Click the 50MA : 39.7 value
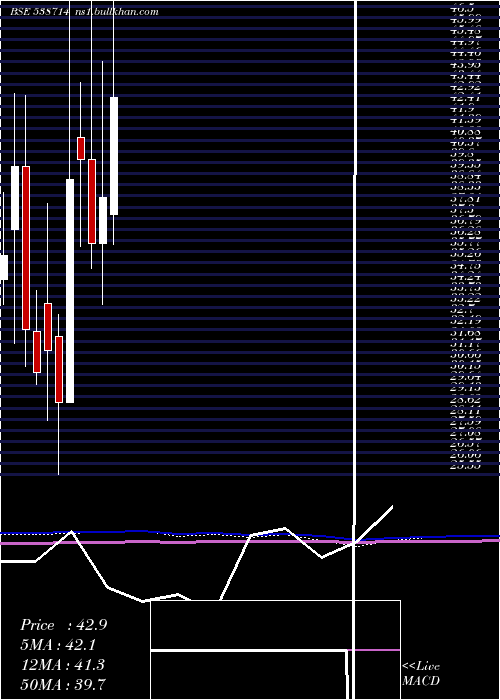500x700 pixels. 64,684
